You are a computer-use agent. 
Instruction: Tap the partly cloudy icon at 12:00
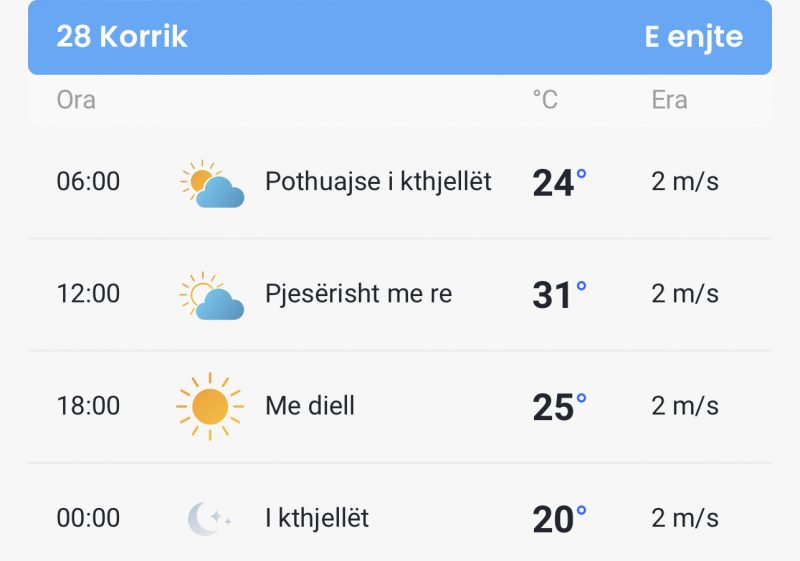click(x=212, y=296)
